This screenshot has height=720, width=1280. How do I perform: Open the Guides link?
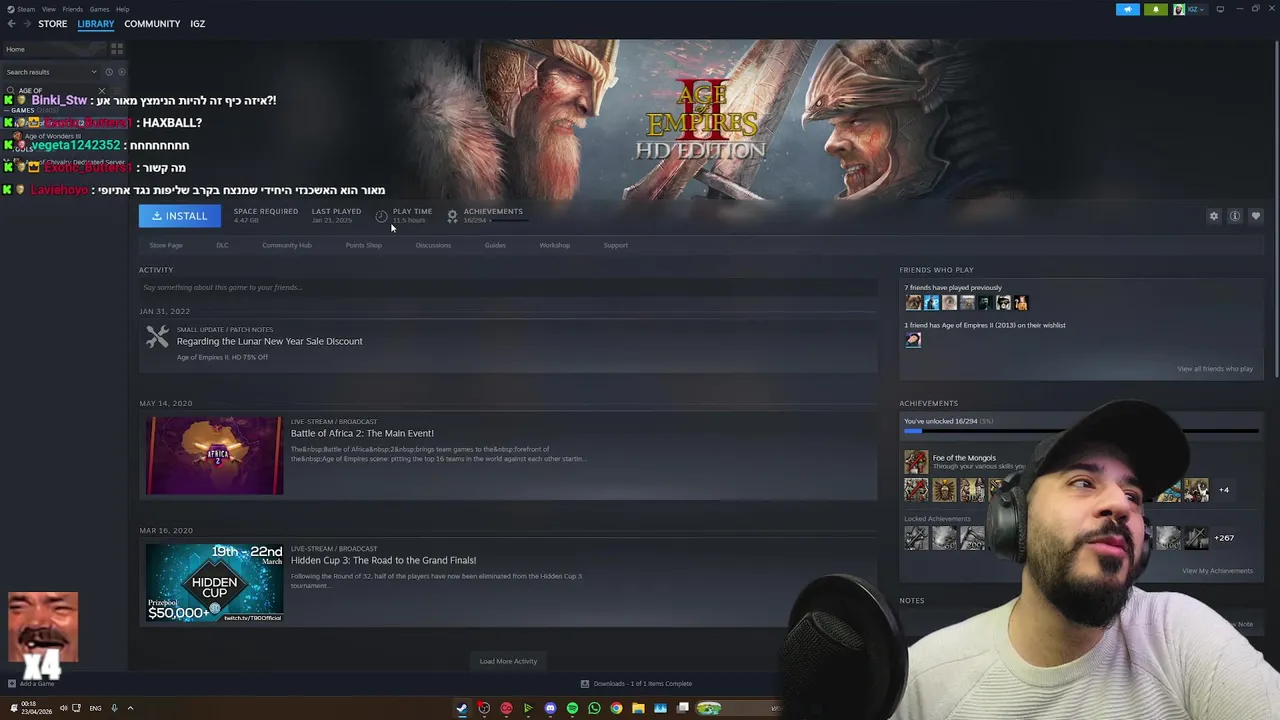(x=495, y=245)
